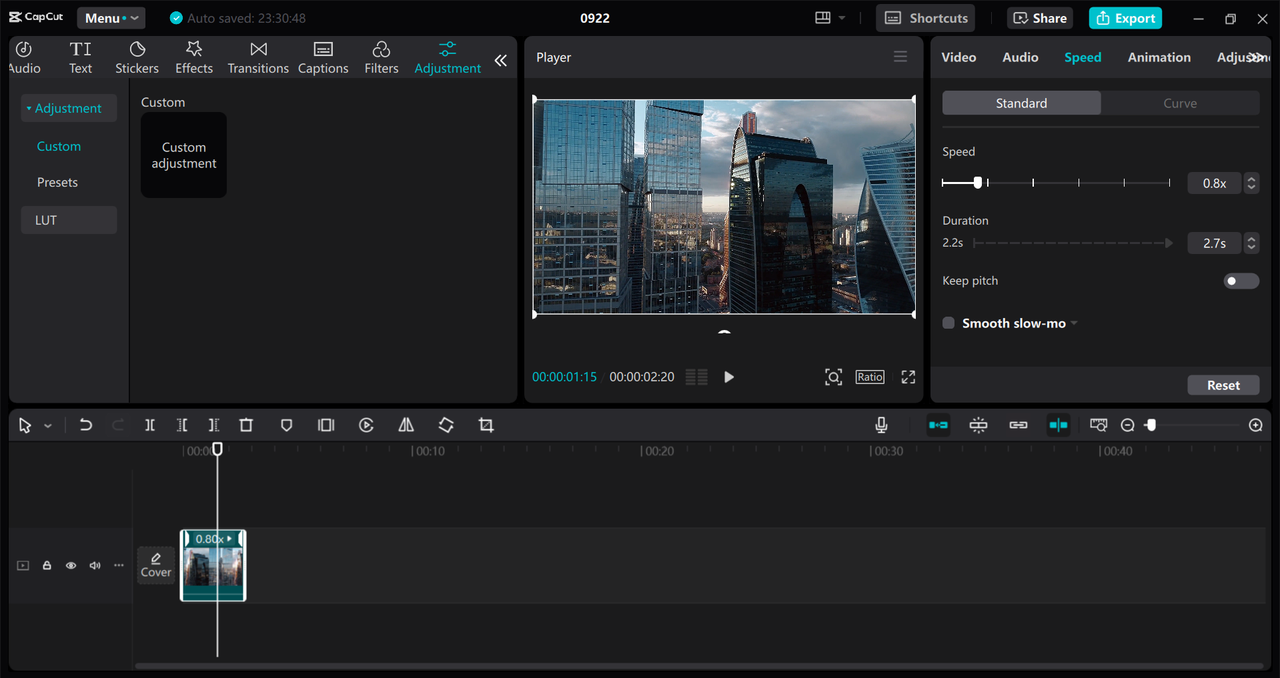Select the Custom adjustment thumbnail
1280x678 pixels.
click(x=184, y=155)
